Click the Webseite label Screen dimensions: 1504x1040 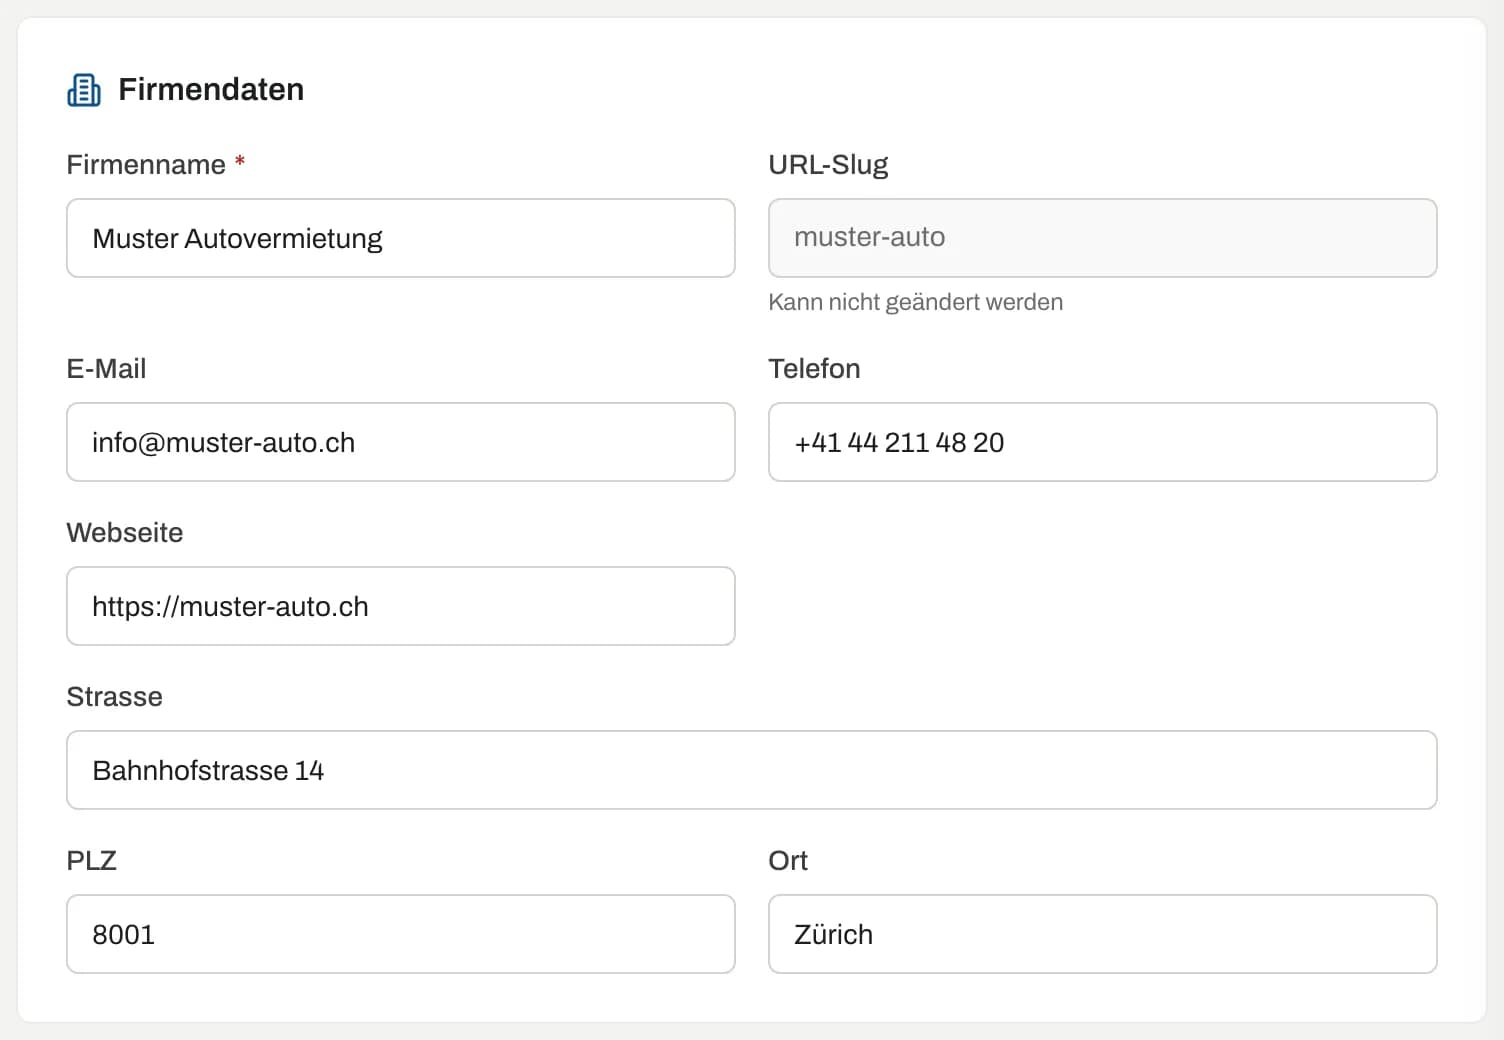point(125,533)
